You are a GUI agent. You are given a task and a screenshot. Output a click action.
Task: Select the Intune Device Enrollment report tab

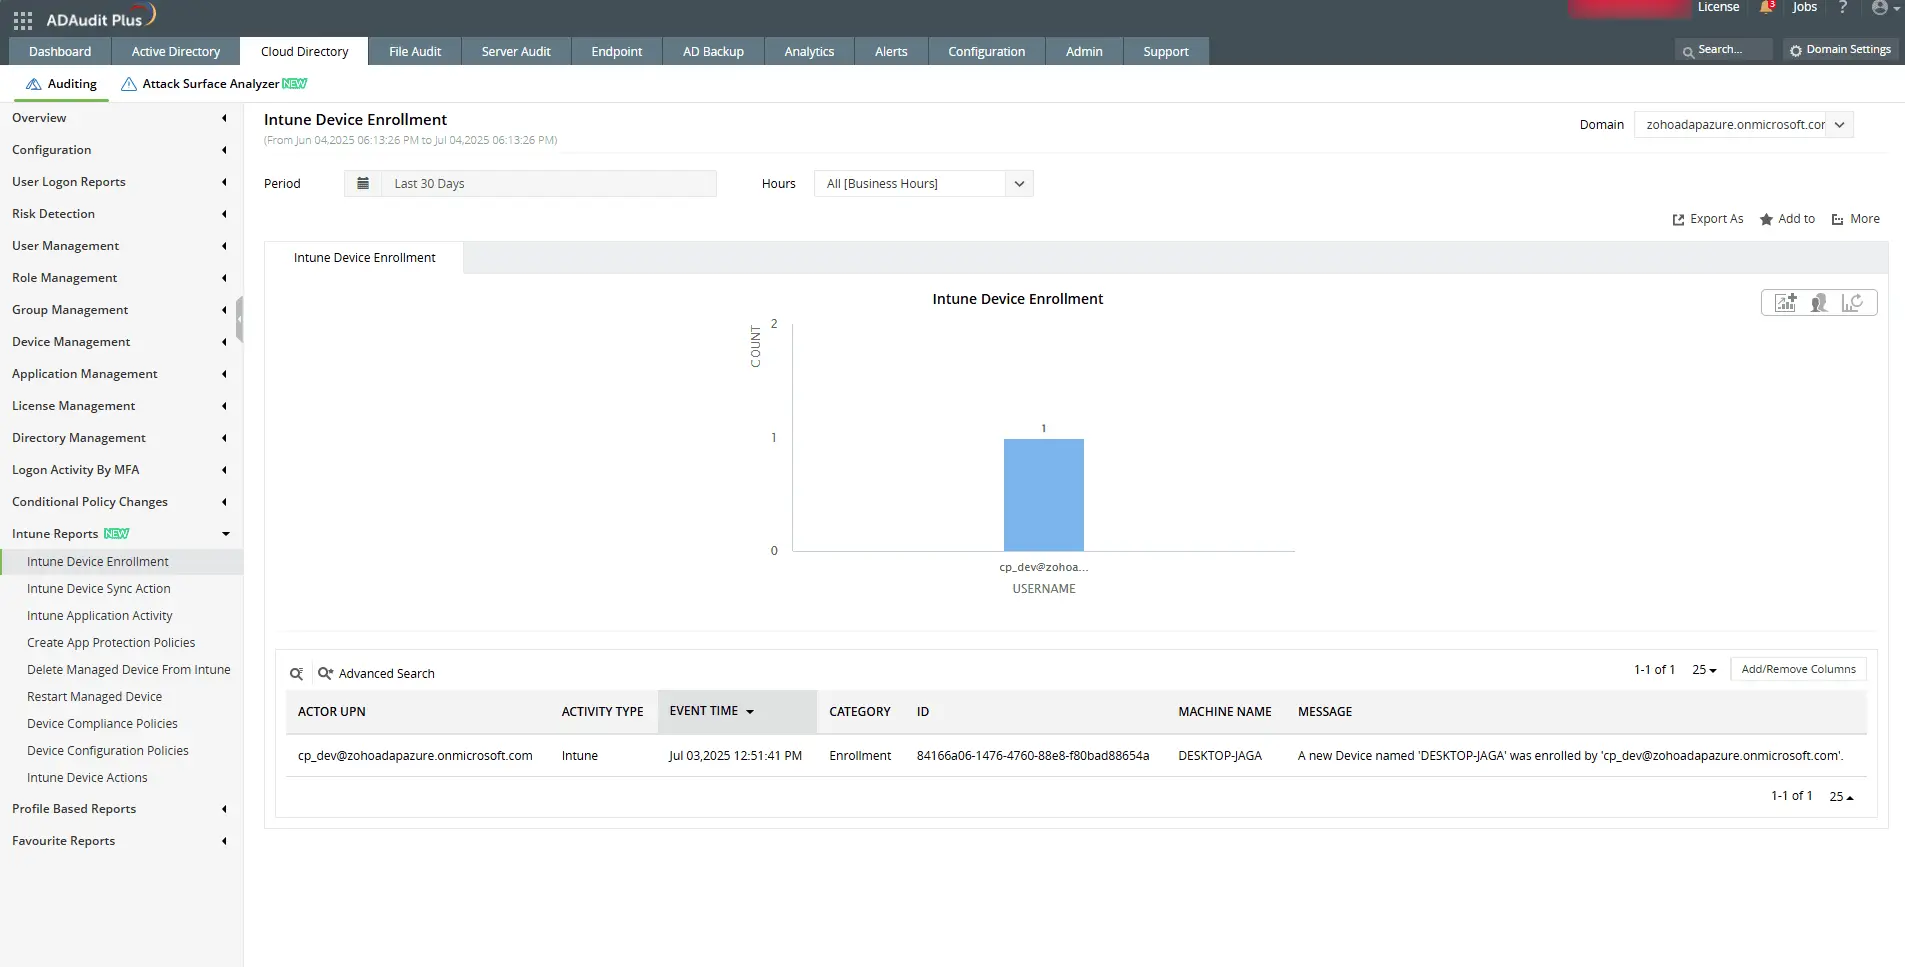(365, 258)
